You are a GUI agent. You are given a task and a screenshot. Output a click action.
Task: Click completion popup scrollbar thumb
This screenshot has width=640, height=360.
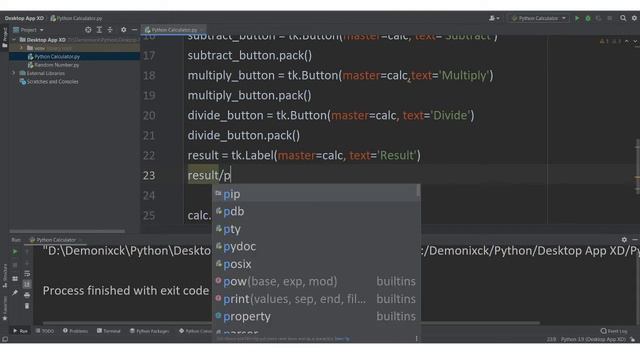[x=418, y=191]
